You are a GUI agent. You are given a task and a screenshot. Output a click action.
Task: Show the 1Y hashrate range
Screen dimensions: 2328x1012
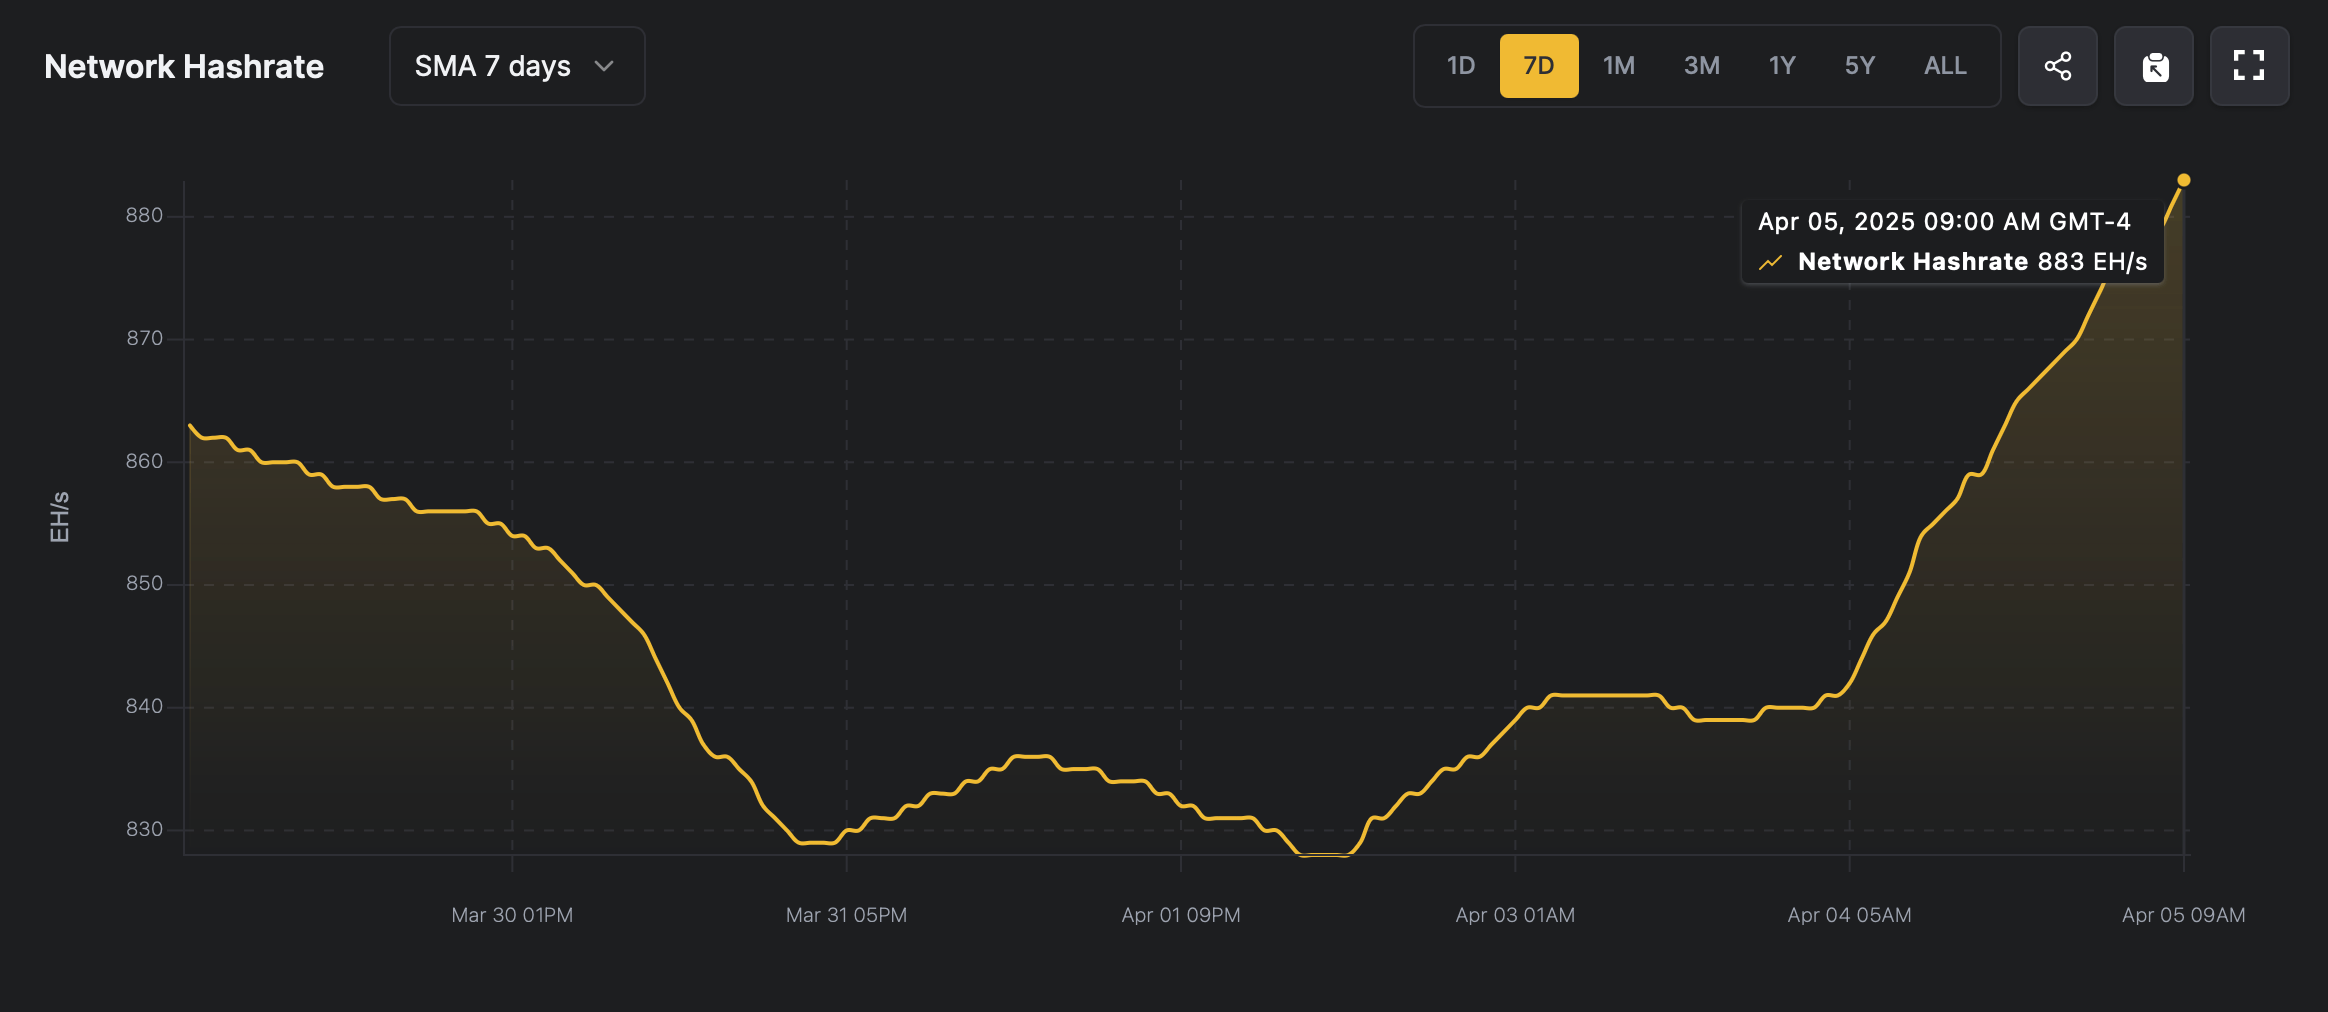point(1782,66)
